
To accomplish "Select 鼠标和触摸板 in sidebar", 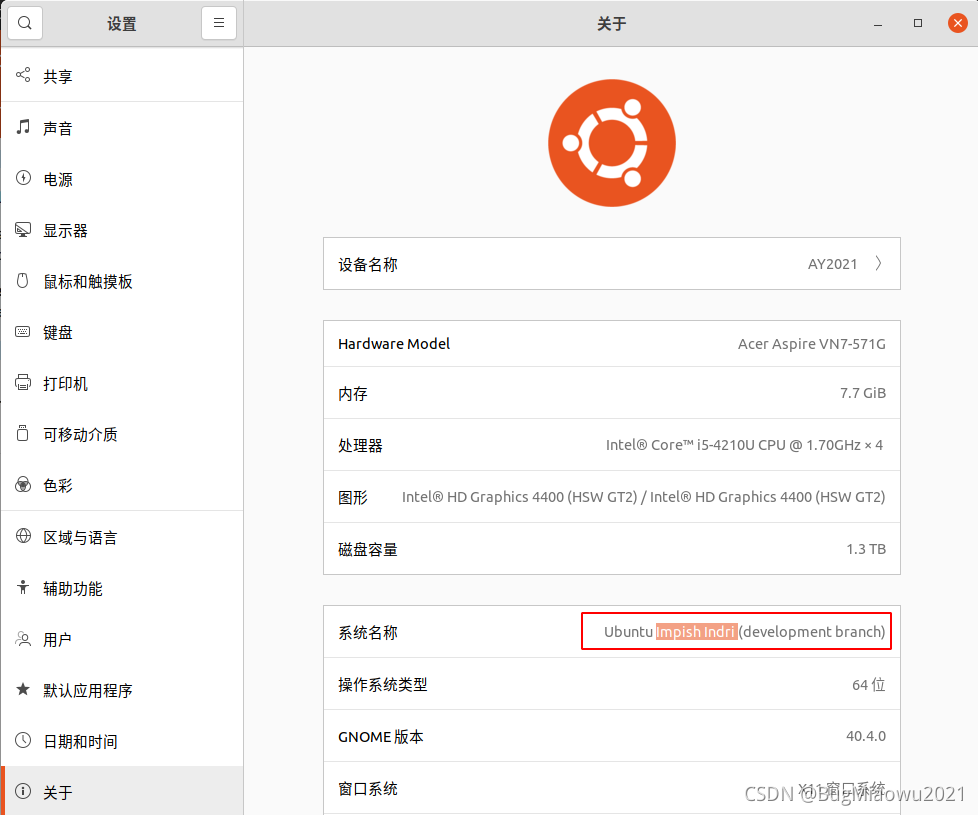I will click(122, 281).
